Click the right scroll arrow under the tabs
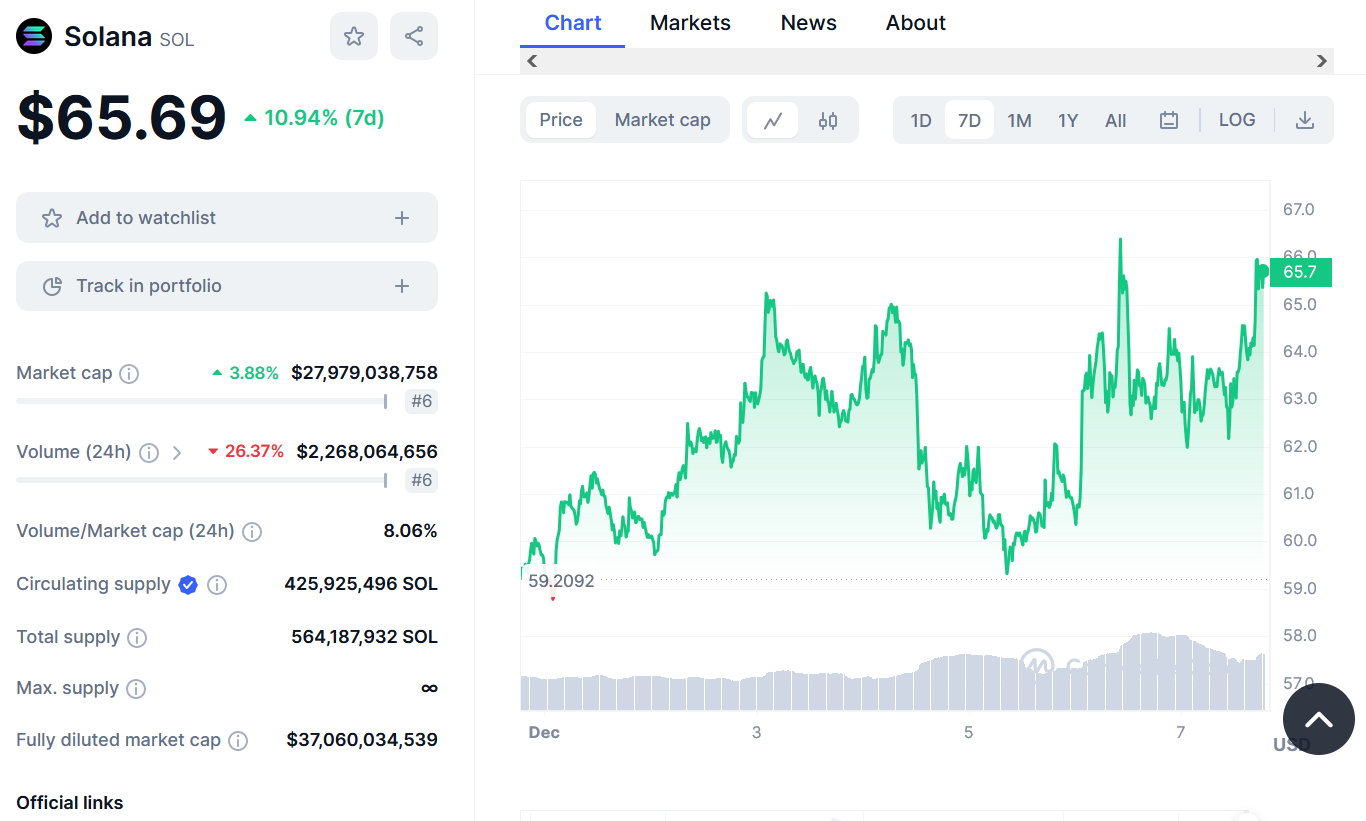Image resolution: width=1366 pixels, height=821 pixels. point(1322,61)
